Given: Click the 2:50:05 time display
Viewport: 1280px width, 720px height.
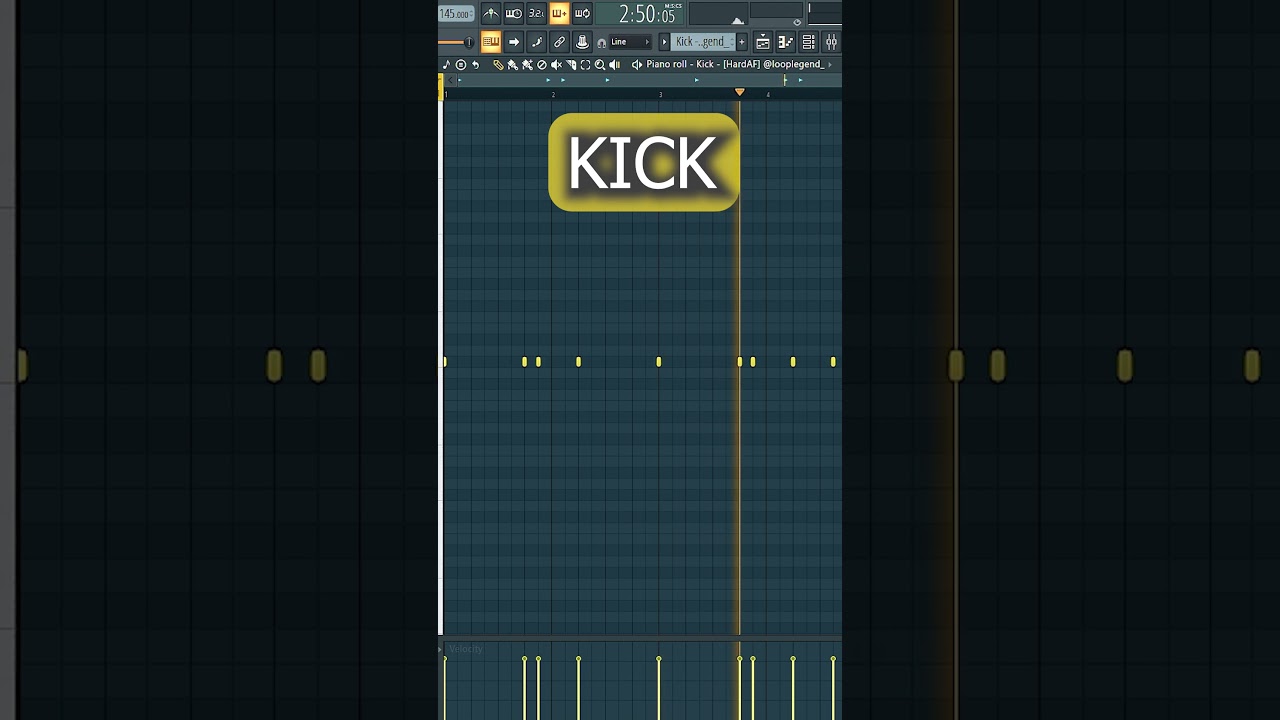Looking at the screenshot, I should pyautogui.click(x=640, y=14).
